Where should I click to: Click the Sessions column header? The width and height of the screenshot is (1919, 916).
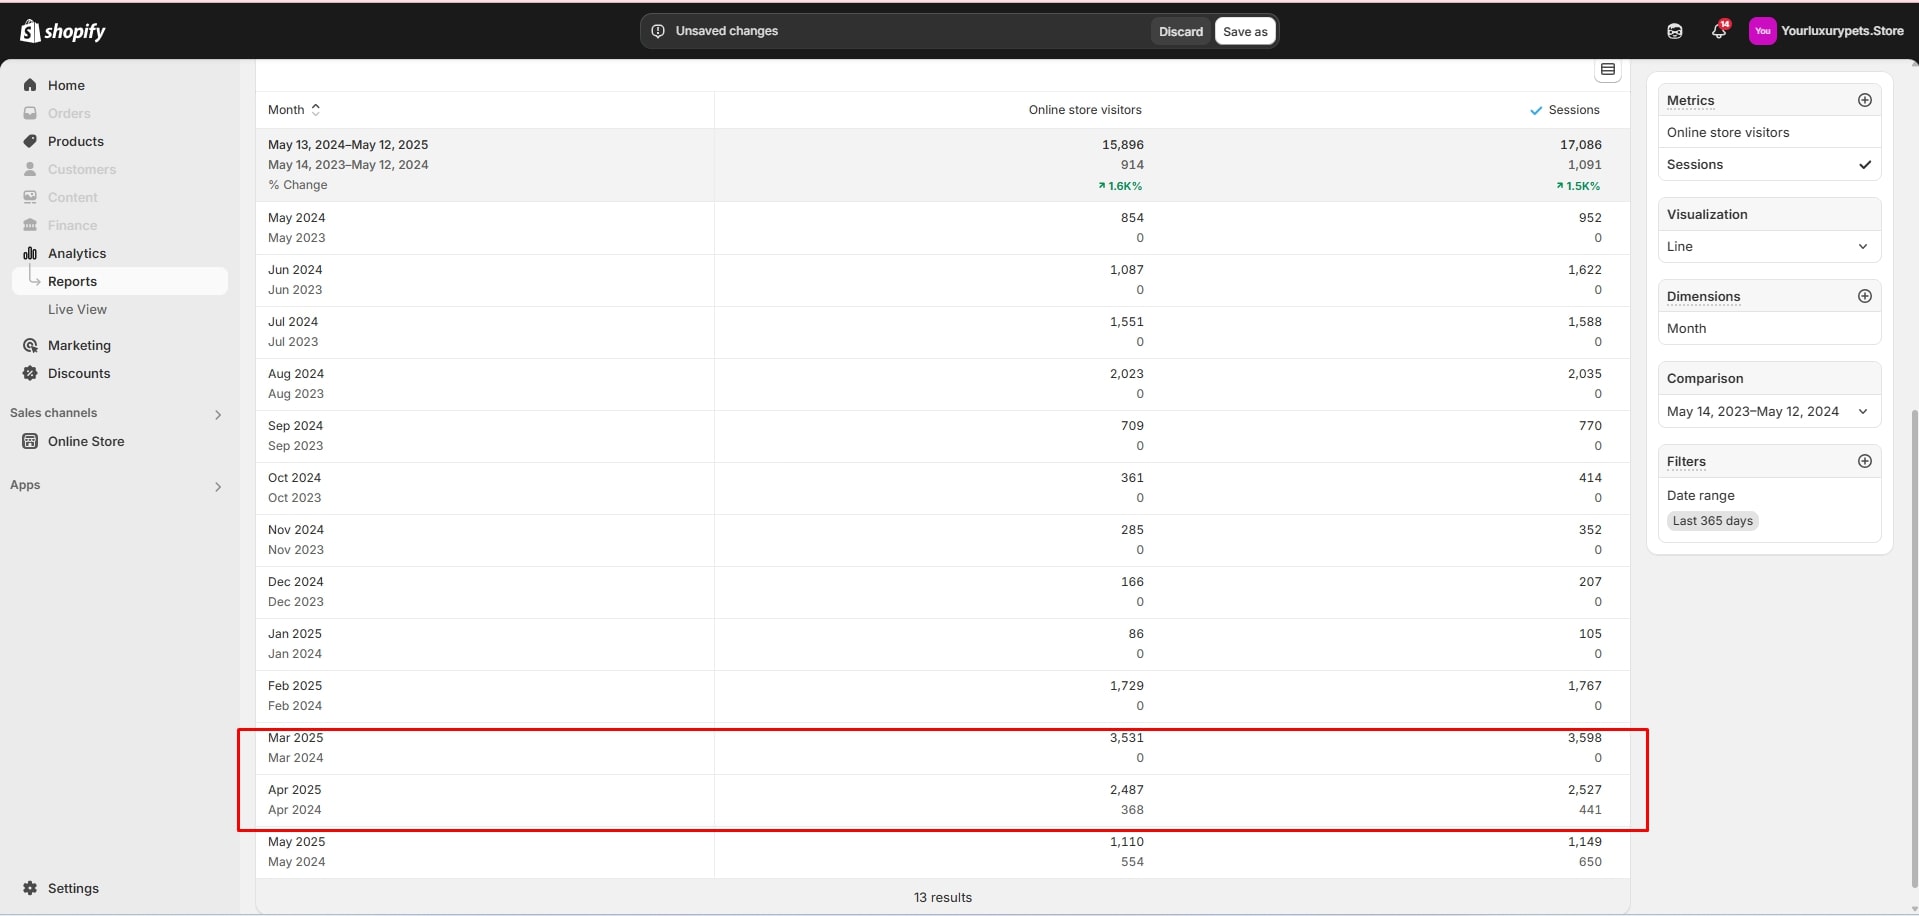click(x=1573, y=110)
